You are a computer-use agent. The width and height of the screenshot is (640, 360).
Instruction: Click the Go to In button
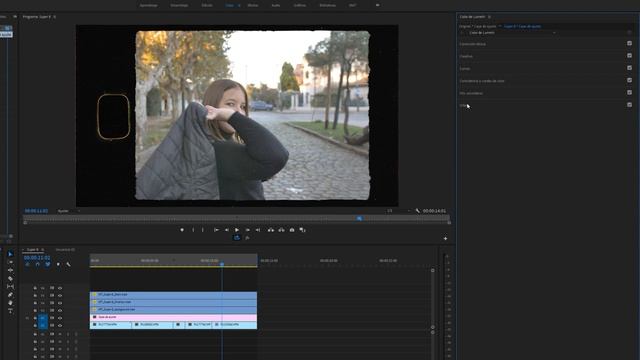(x=216, y=230)
